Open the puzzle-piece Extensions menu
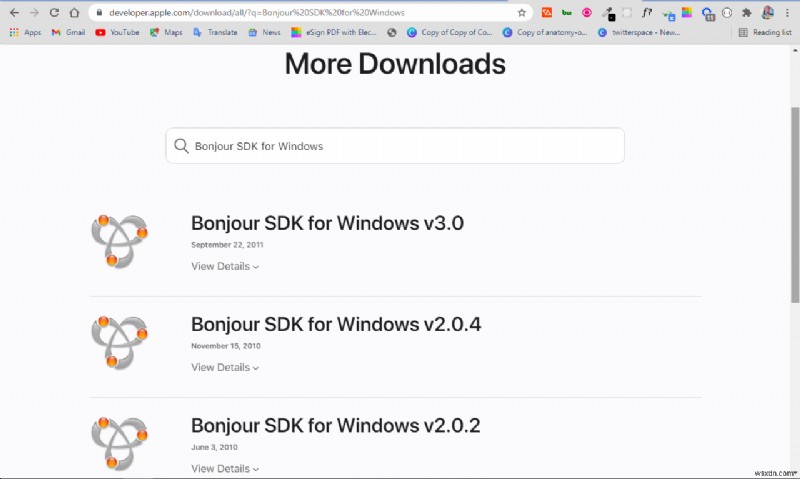This screenshot has height=479, width=800. point(747,13)
